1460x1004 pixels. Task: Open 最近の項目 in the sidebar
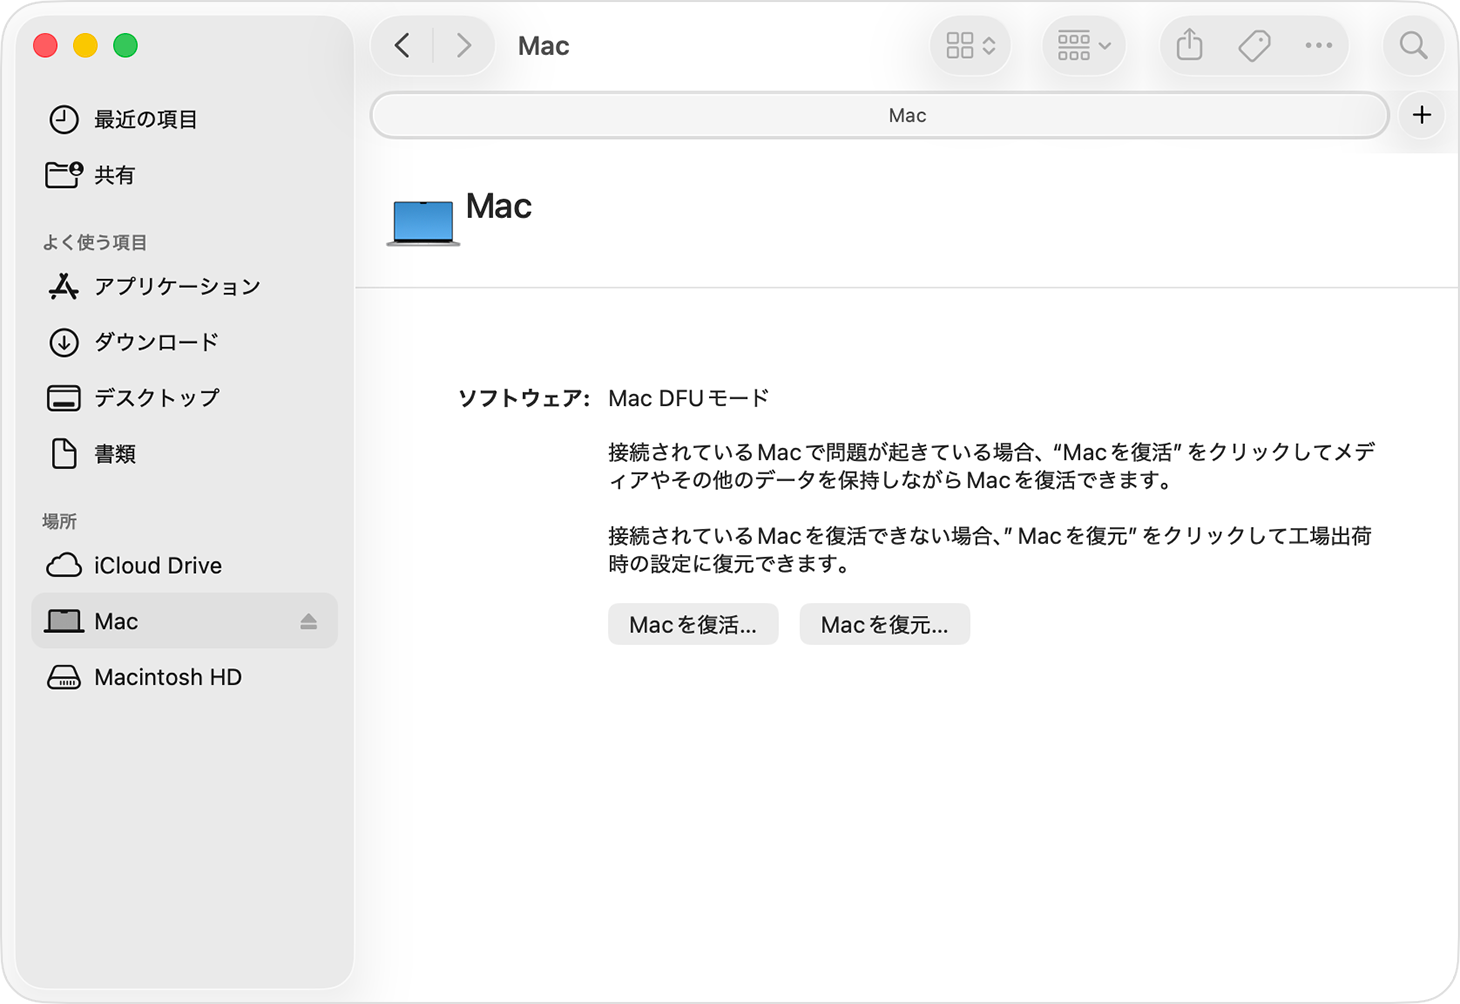click(144, 120)
